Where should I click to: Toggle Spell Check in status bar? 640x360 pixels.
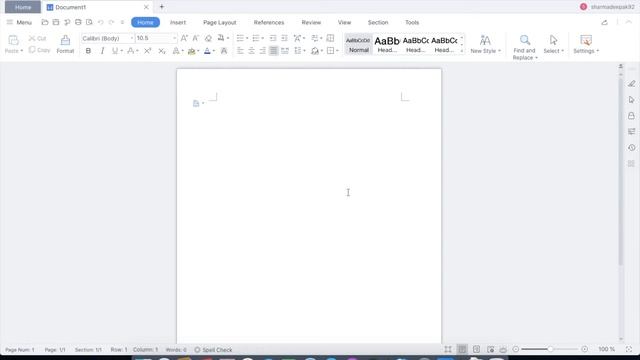pyautogui.click(x=213, y=350)
